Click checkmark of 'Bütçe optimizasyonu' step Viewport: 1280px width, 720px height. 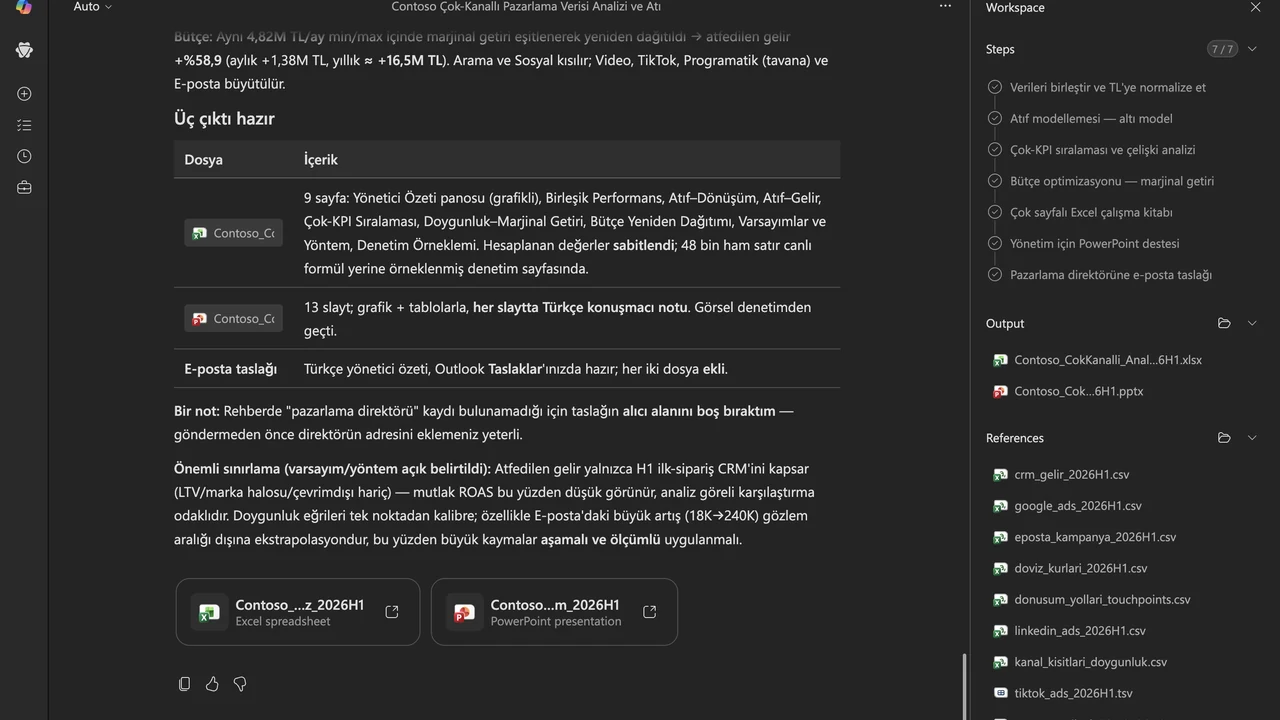pos(994,181)
